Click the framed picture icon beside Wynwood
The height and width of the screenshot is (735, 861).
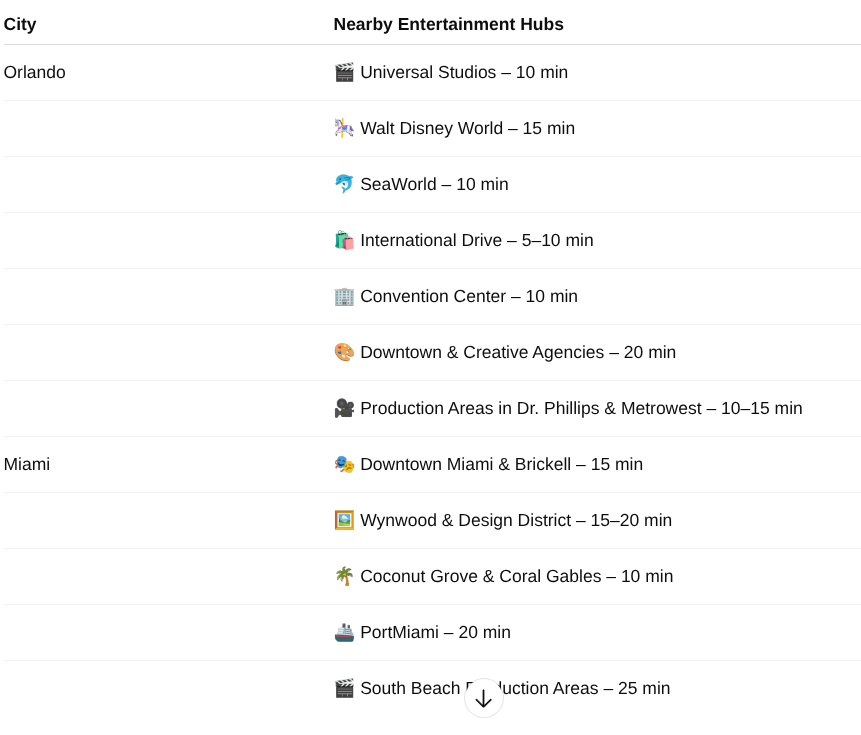344,520
